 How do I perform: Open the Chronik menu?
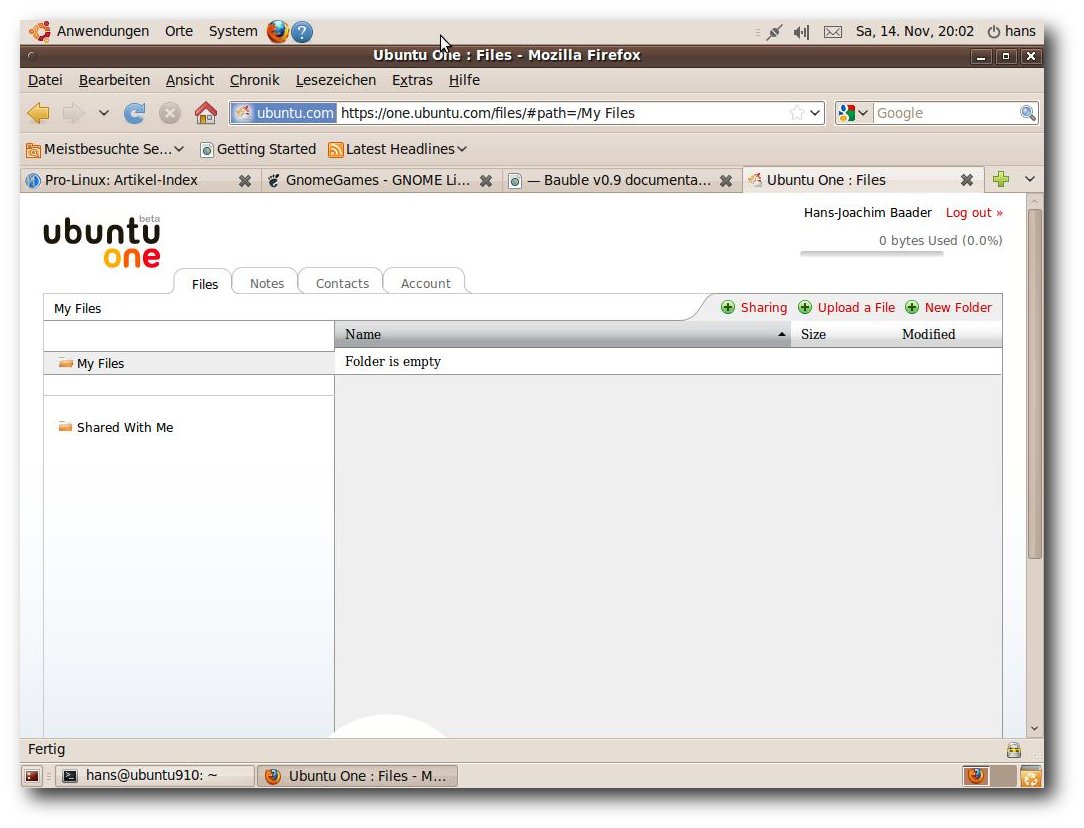[254, 80]
